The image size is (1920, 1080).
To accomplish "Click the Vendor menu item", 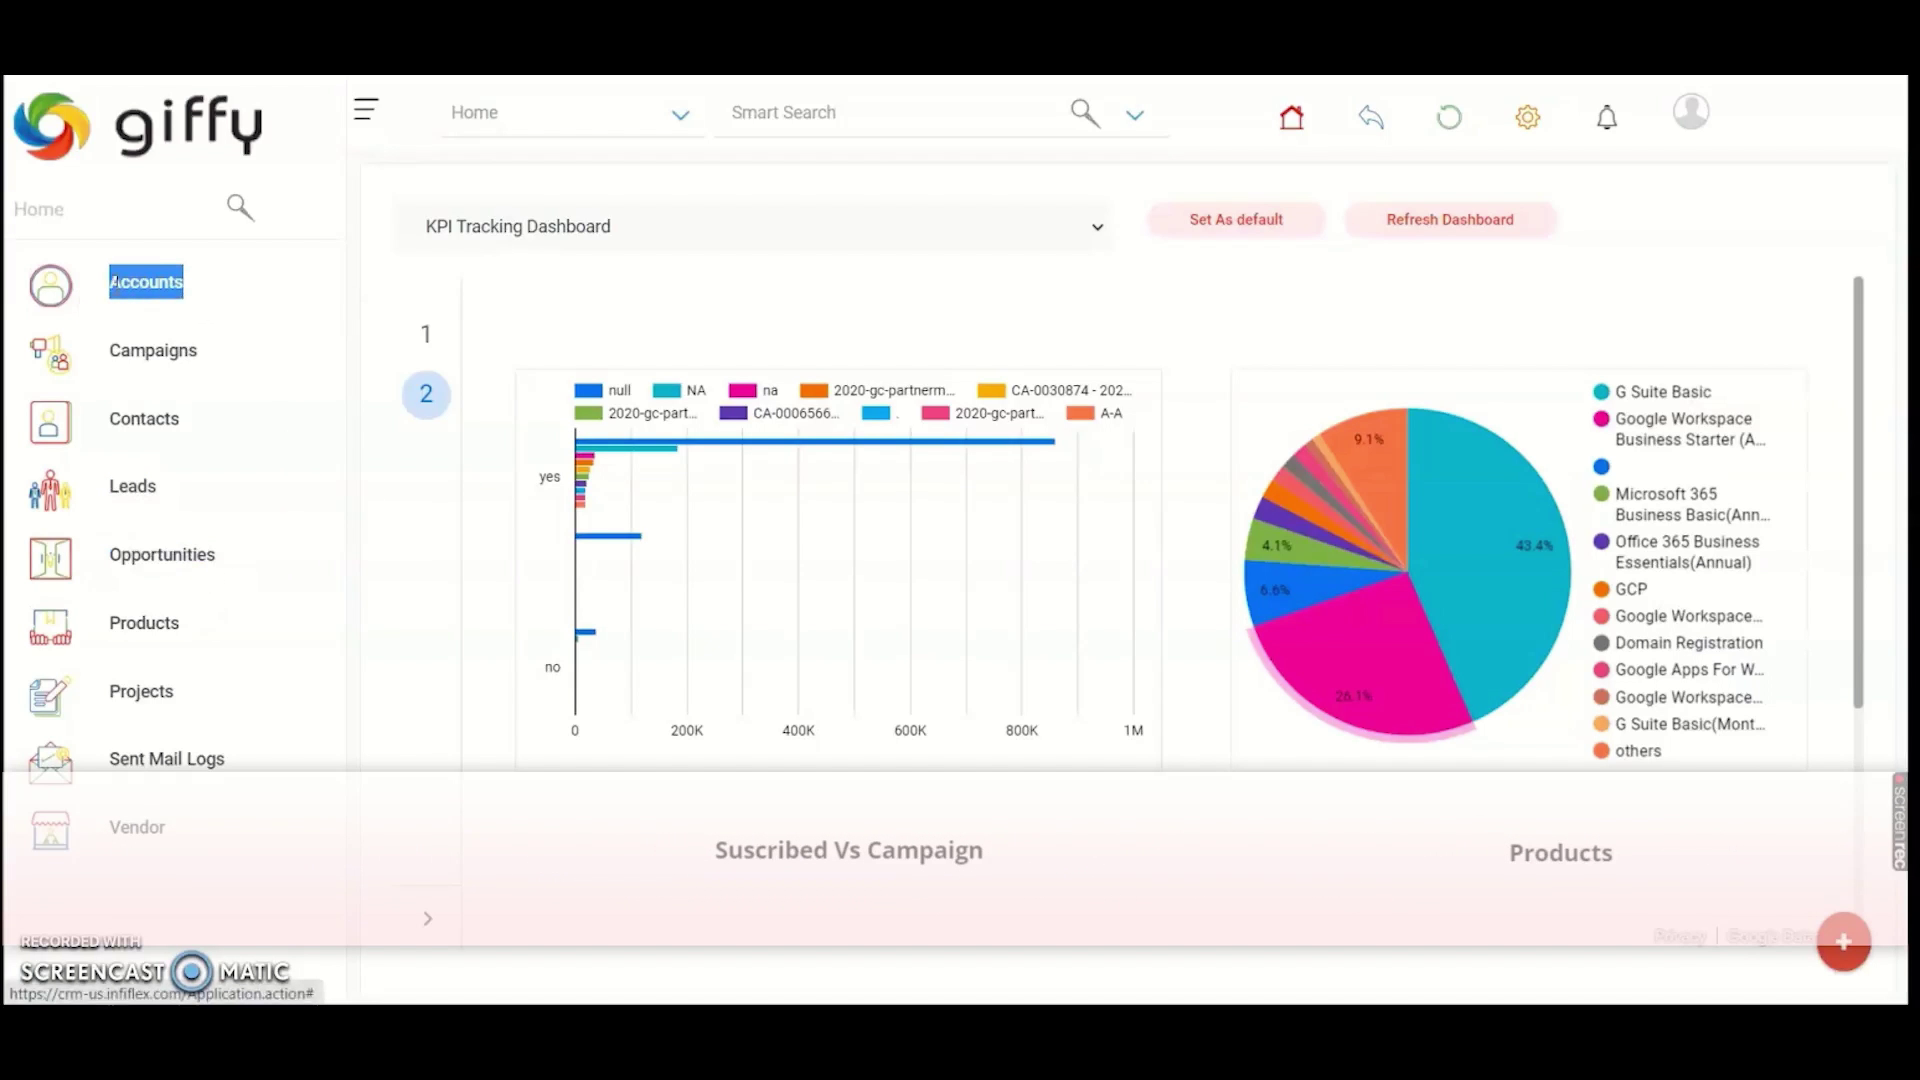I will [x=137, y=827].
